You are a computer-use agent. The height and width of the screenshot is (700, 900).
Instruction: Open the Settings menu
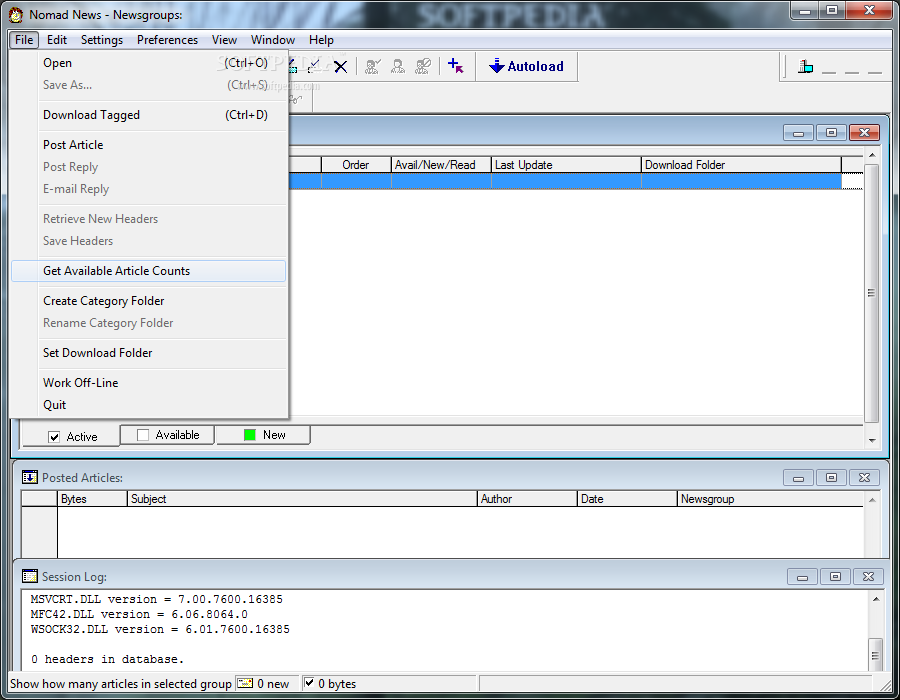102,40
